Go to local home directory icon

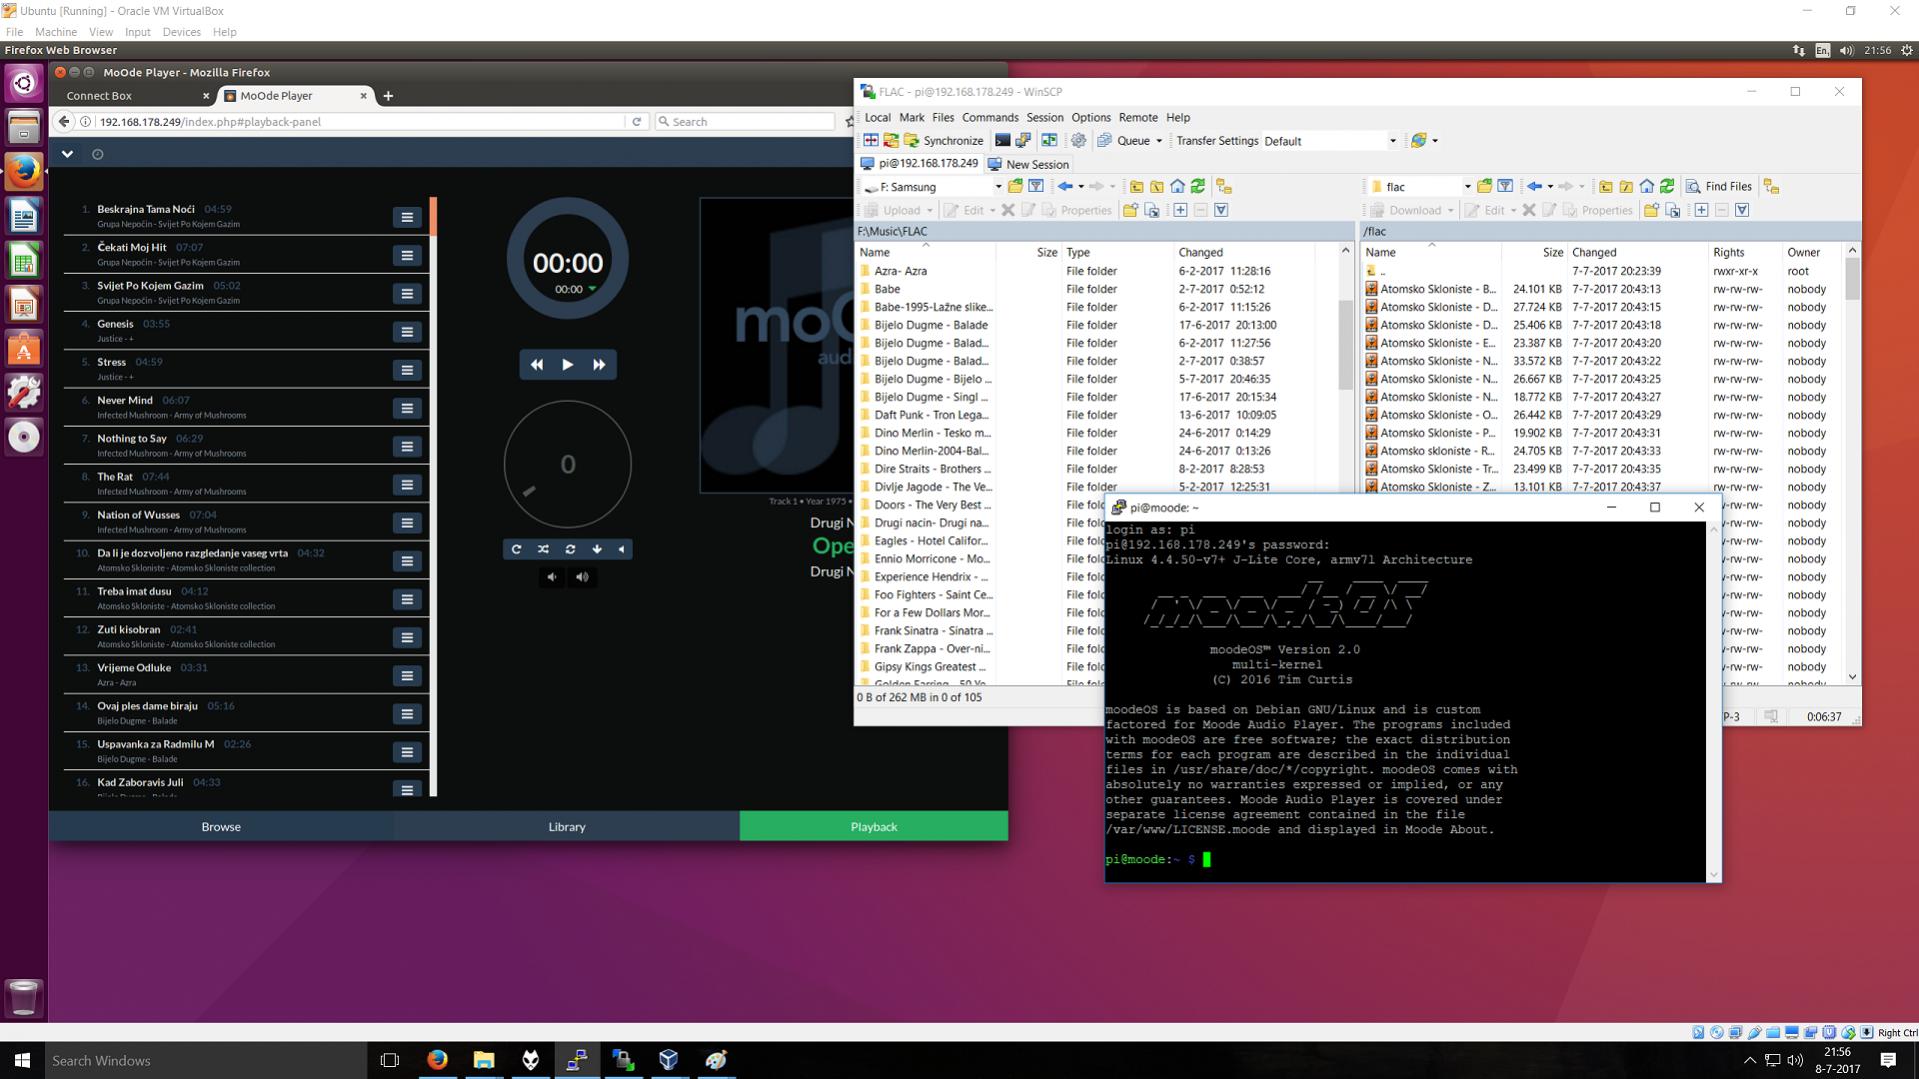1177,187
